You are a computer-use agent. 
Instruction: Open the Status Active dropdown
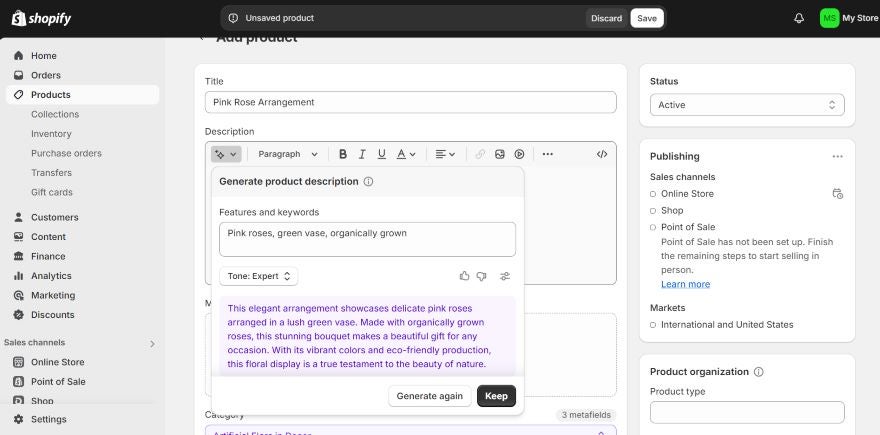coord(747,105)
